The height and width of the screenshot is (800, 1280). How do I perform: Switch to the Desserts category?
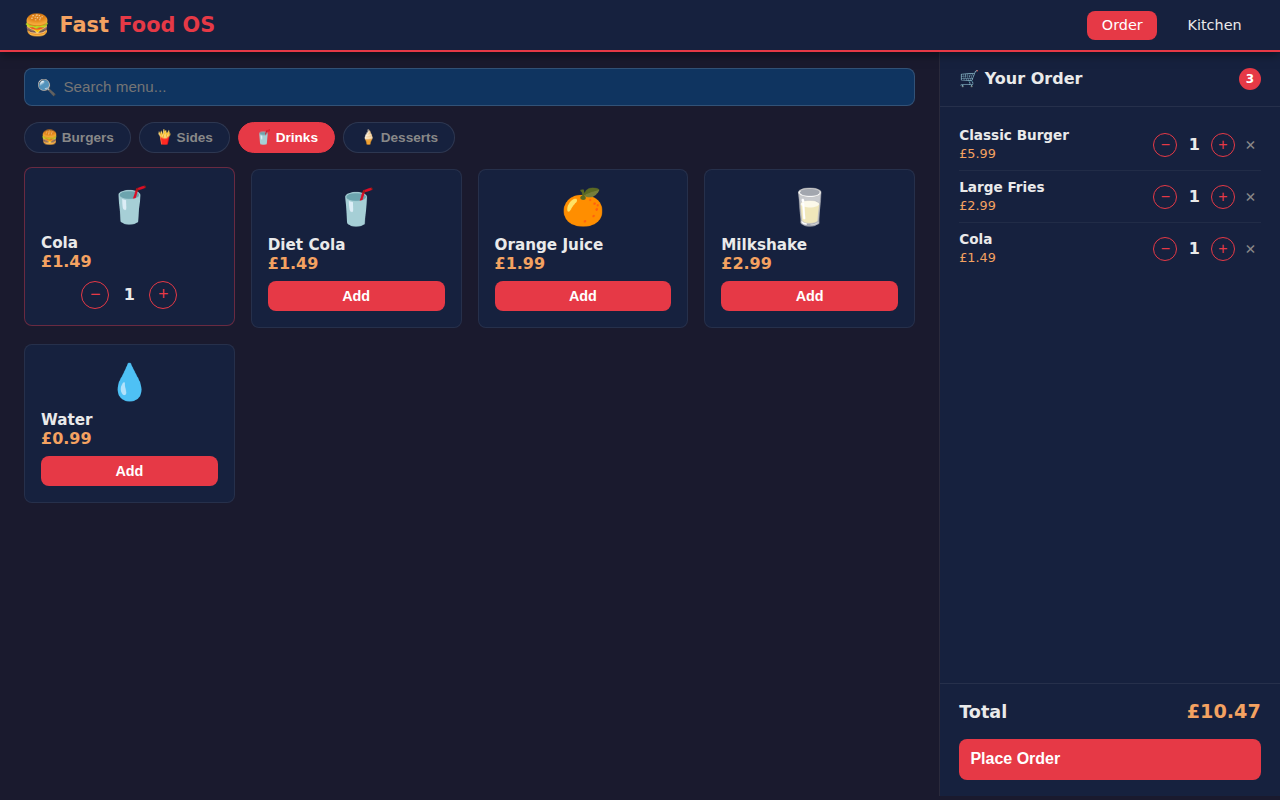[x=399, y=137]
